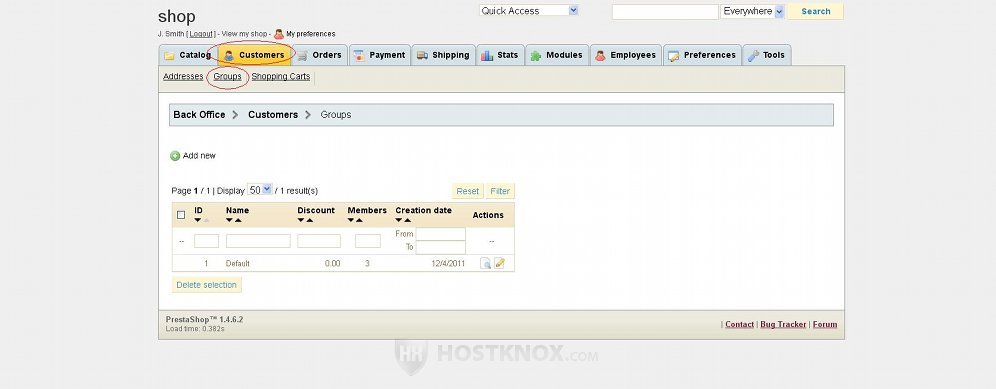
Task: Click the green Add new plus icon
Action: tap(175, 156)
